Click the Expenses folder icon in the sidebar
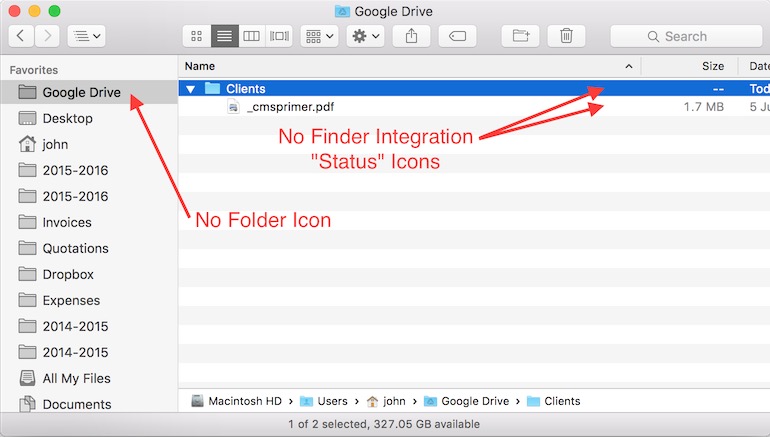This screenshot has width=770, height=437. point(27,300)
